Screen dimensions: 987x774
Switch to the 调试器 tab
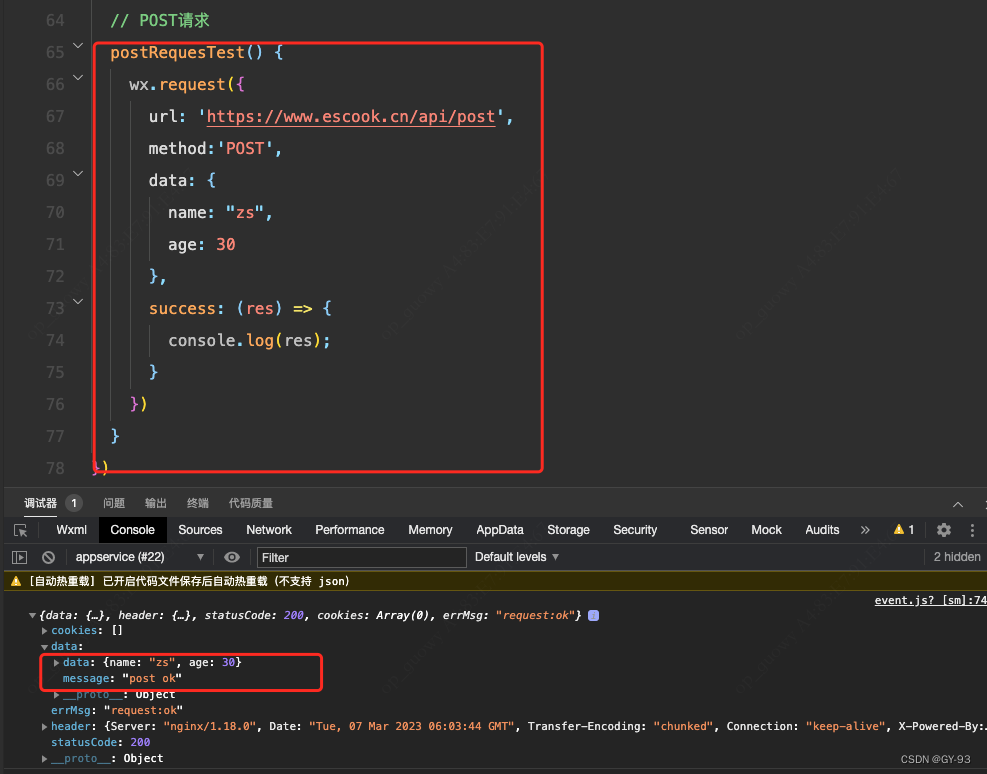coord(40,503)
